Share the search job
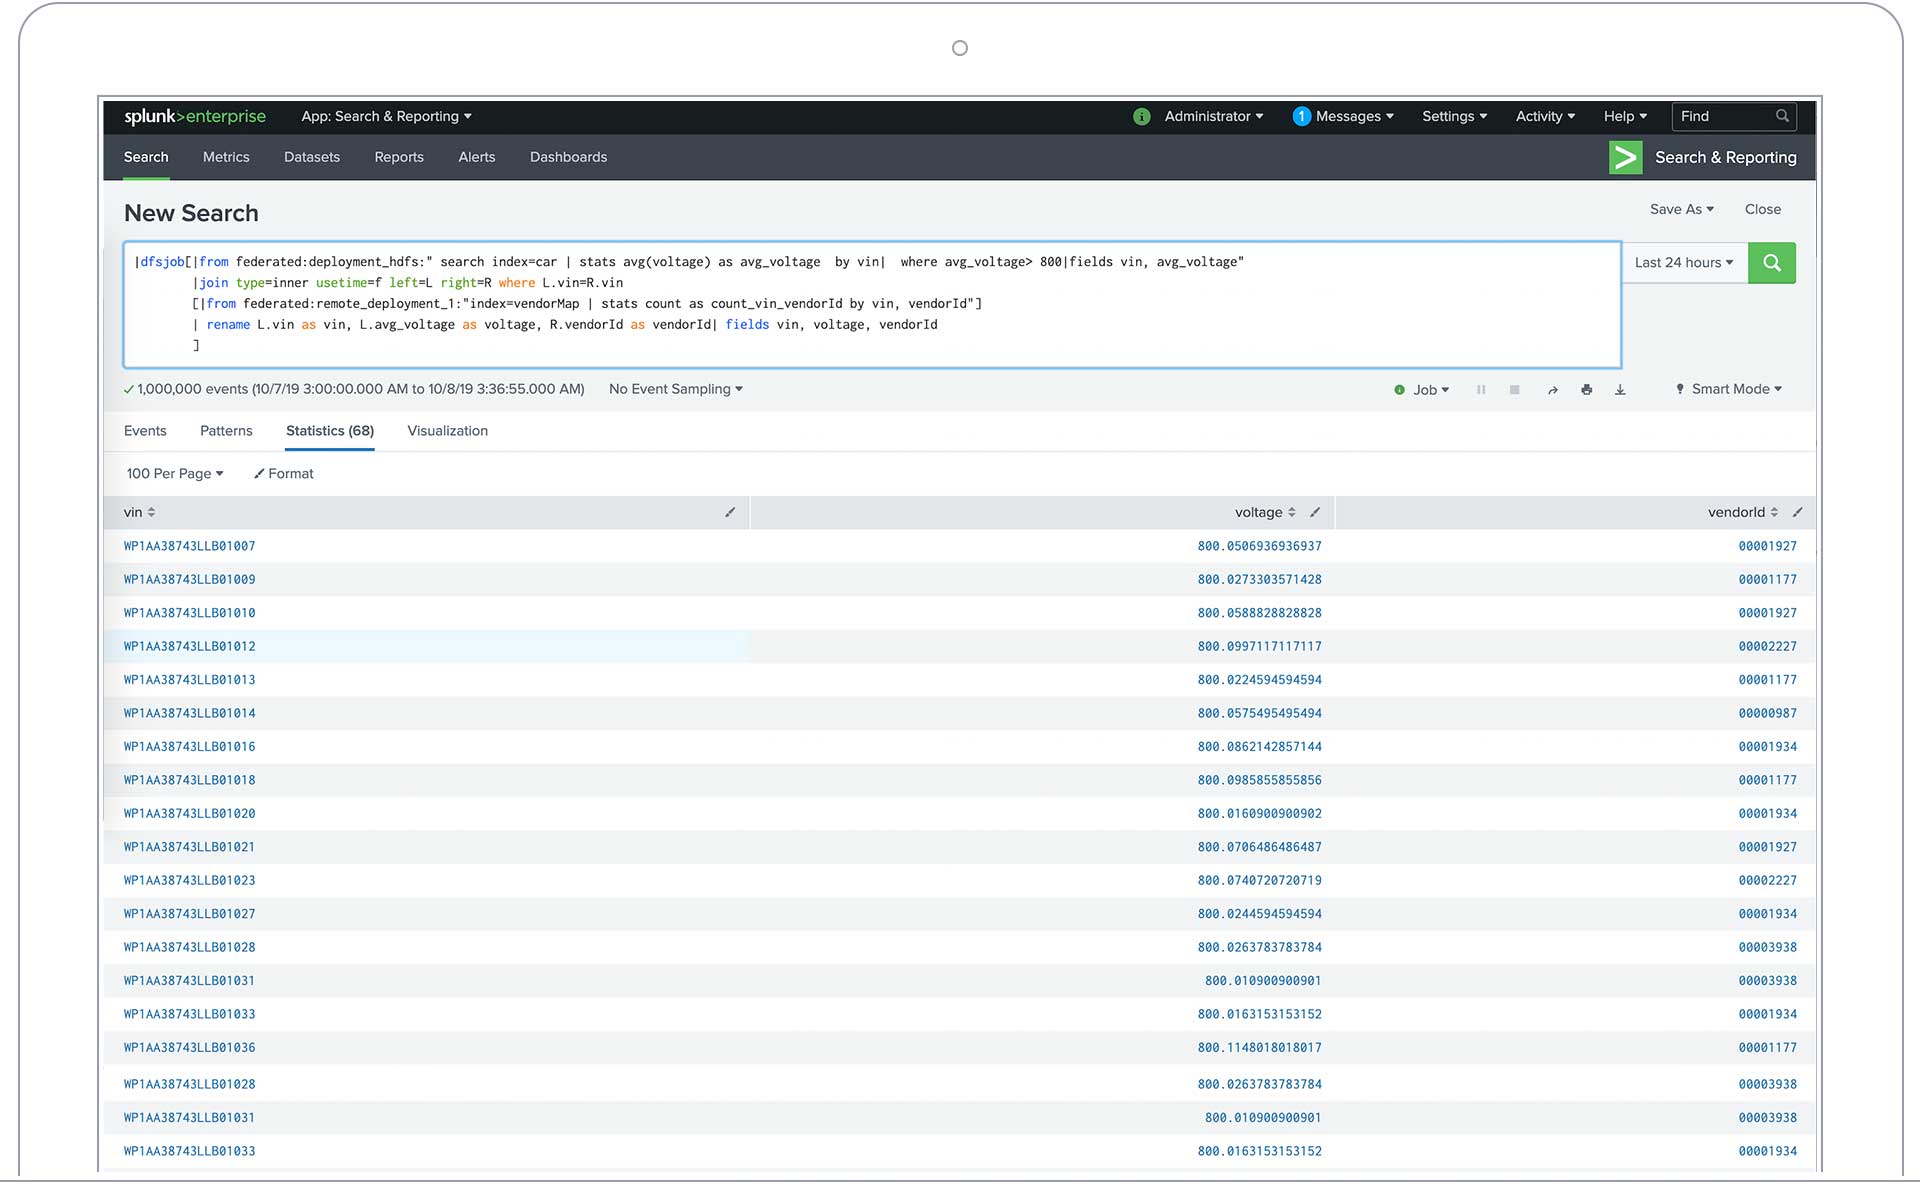Image resolution: width=1920 pixels, height=1182 pixels. point(1552,390)
